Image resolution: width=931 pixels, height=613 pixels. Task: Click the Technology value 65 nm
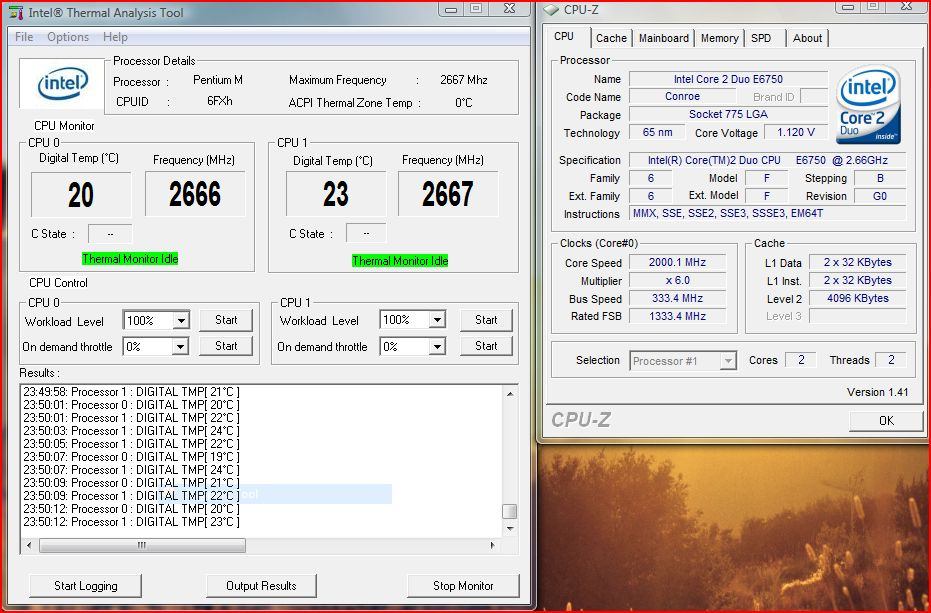click(x=657, y=132)
